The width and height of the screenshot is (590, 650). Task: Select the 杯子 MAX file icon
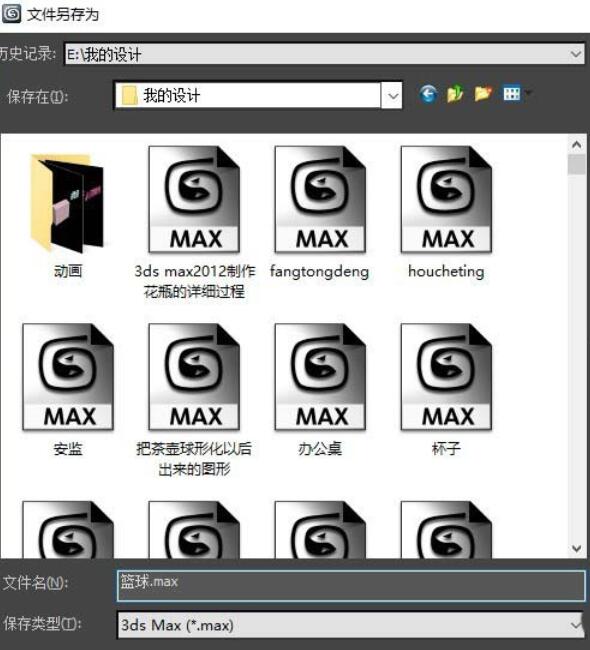tap(447, 377)
